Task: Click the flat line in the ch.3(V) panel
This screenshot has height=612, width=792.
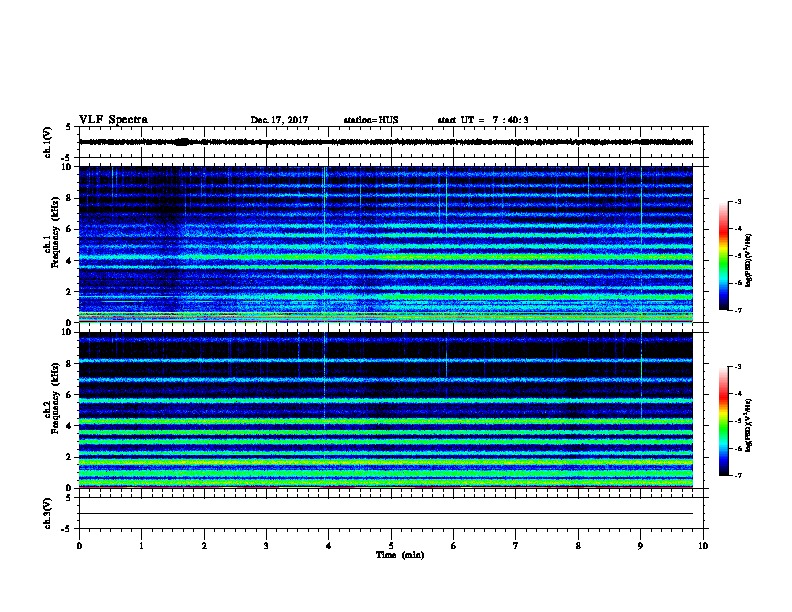Action: (x=386, y=514)
